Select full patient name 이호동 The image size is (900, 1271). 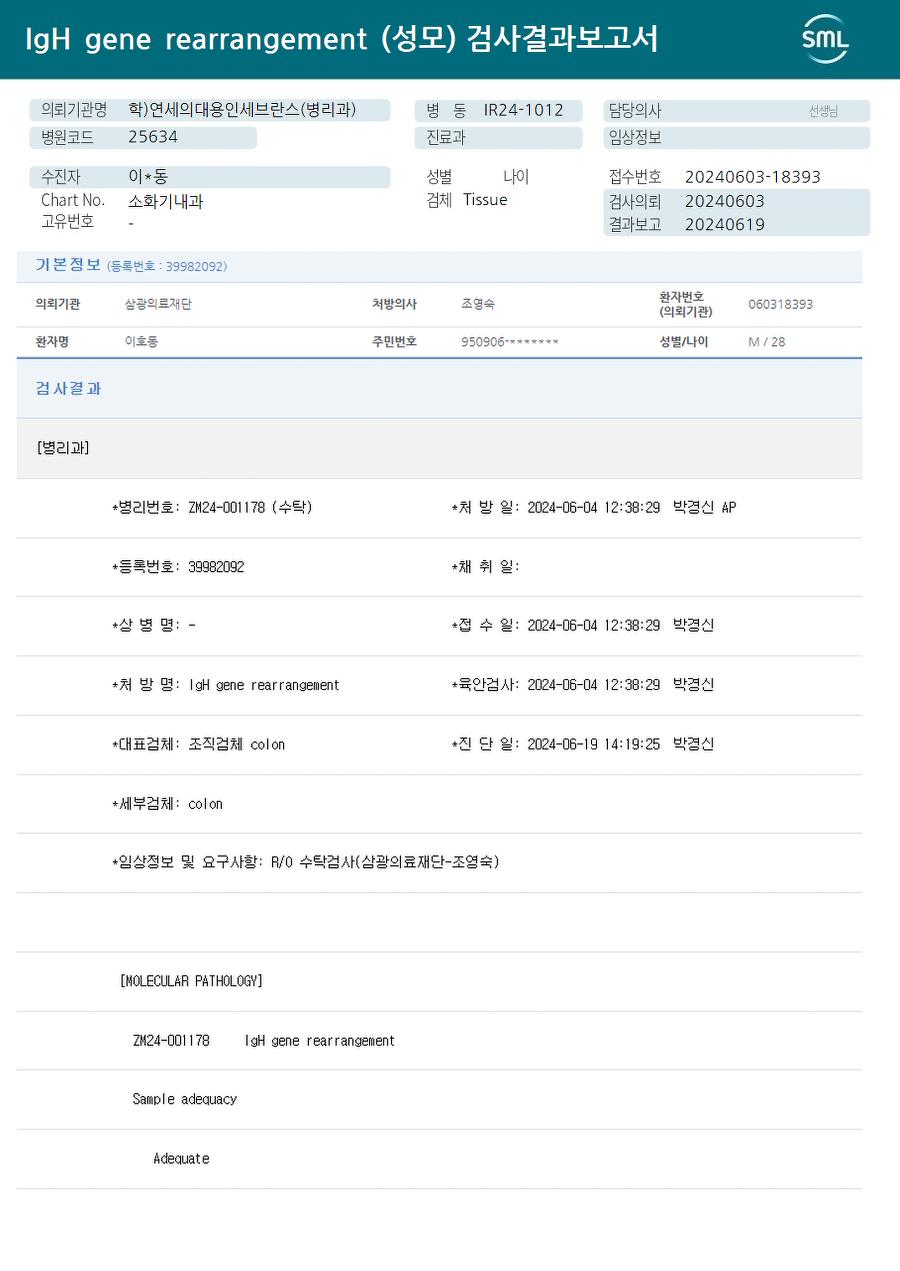(141, 342)
